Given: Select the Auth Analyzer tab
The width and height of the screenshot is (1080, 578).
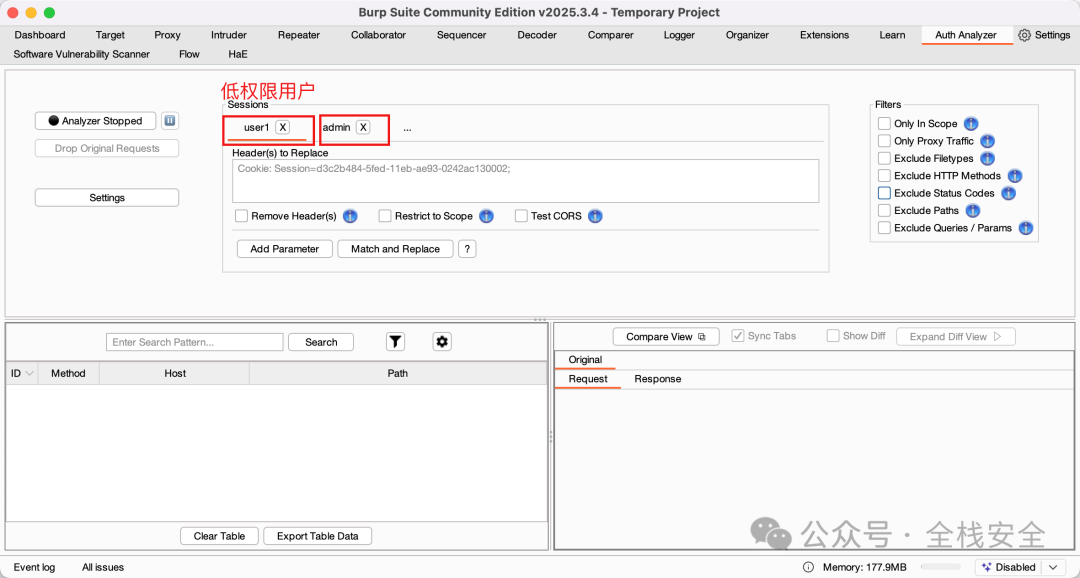Looking at the screenshot, I should 966,35.
